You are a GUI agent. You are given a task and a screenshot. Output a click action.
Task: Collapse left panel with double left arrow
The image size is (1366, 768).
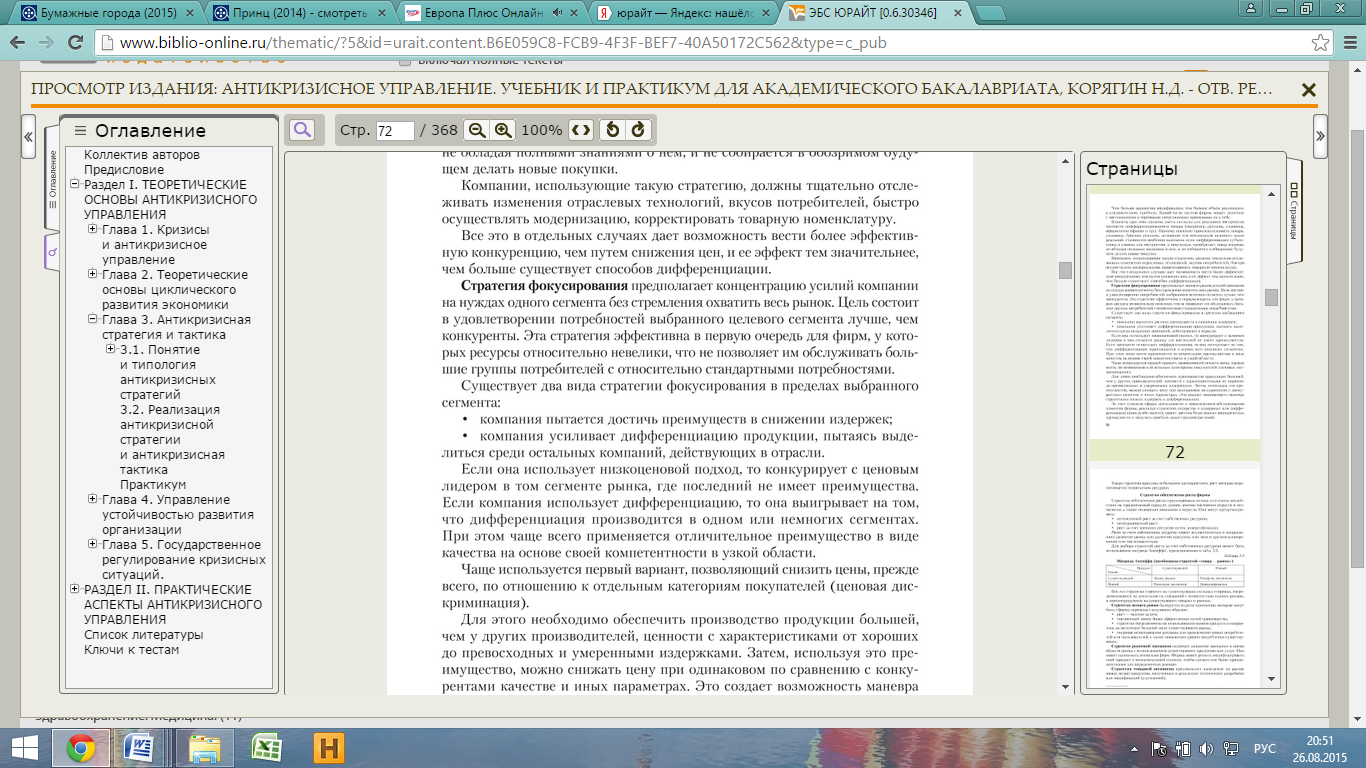coord(29,136)
